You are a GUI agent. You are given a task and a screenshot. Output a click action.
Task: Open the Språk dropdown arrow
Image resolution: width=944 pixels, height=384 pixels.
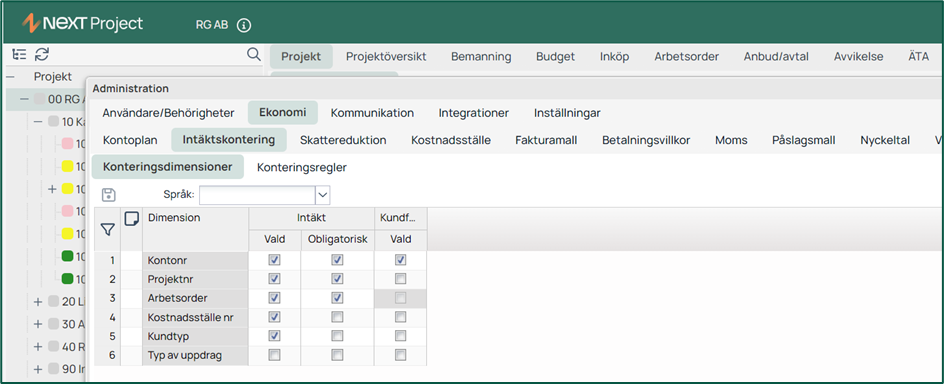[323, 195]
